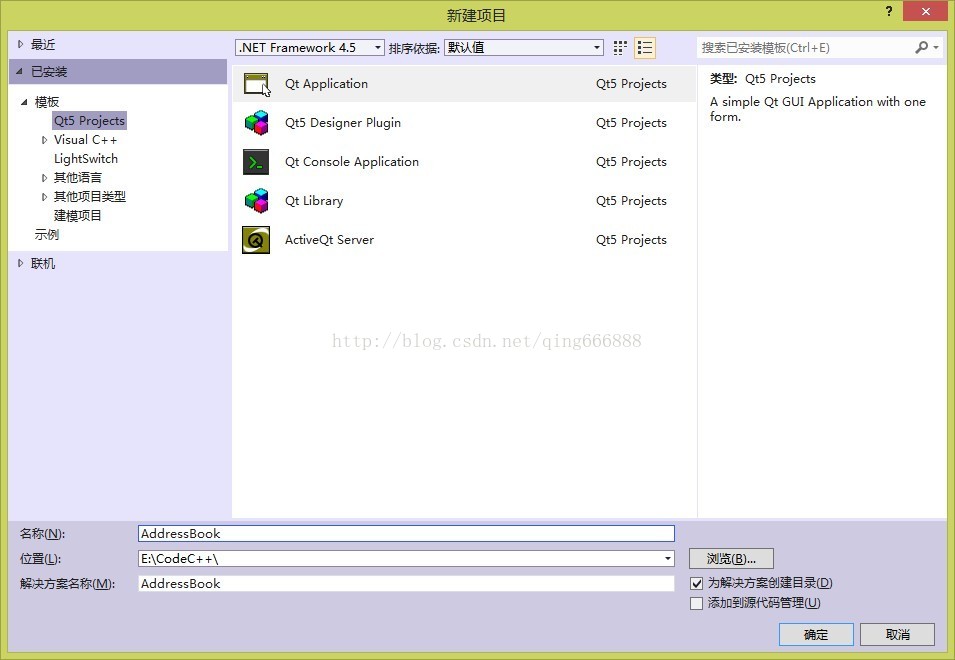Open the location path dropdown arrow
955x660 pixels.
pyautogui.click(x=668, y=558)
